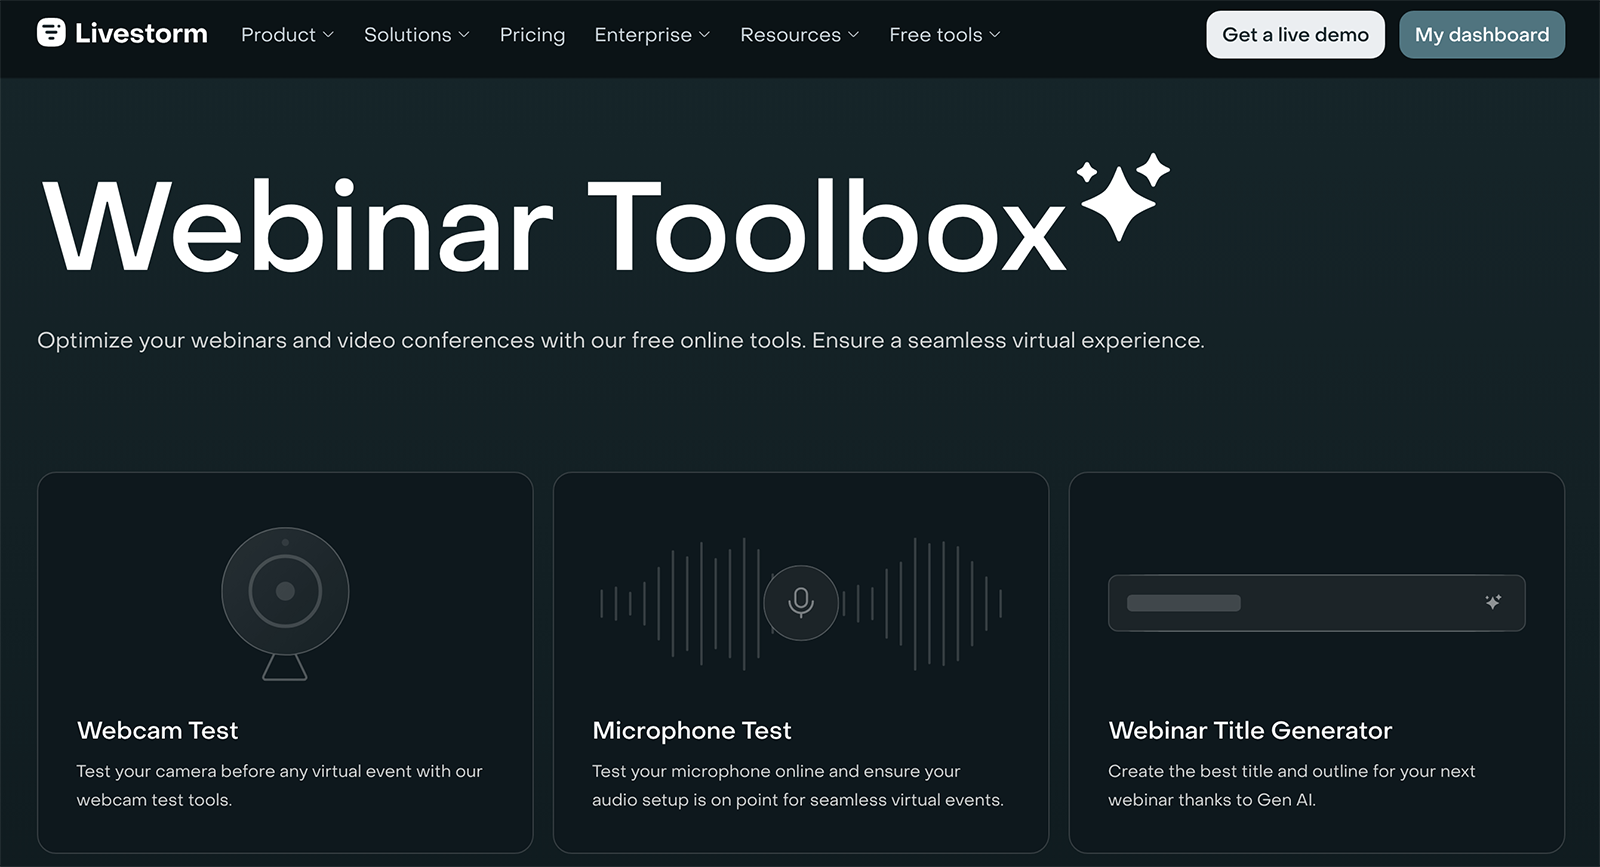Expand the Solutions dropdown arrow
The width and height of the screenshot is (1600, 867).
(x=464, y=35)
